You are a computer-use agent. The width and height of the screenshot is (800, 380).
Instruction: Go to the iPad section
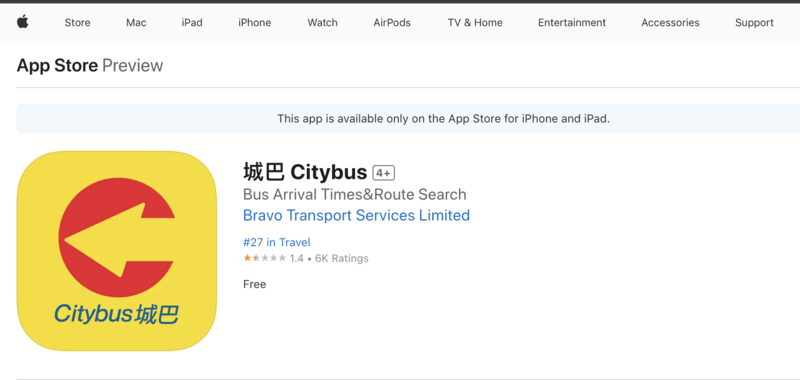192,22
